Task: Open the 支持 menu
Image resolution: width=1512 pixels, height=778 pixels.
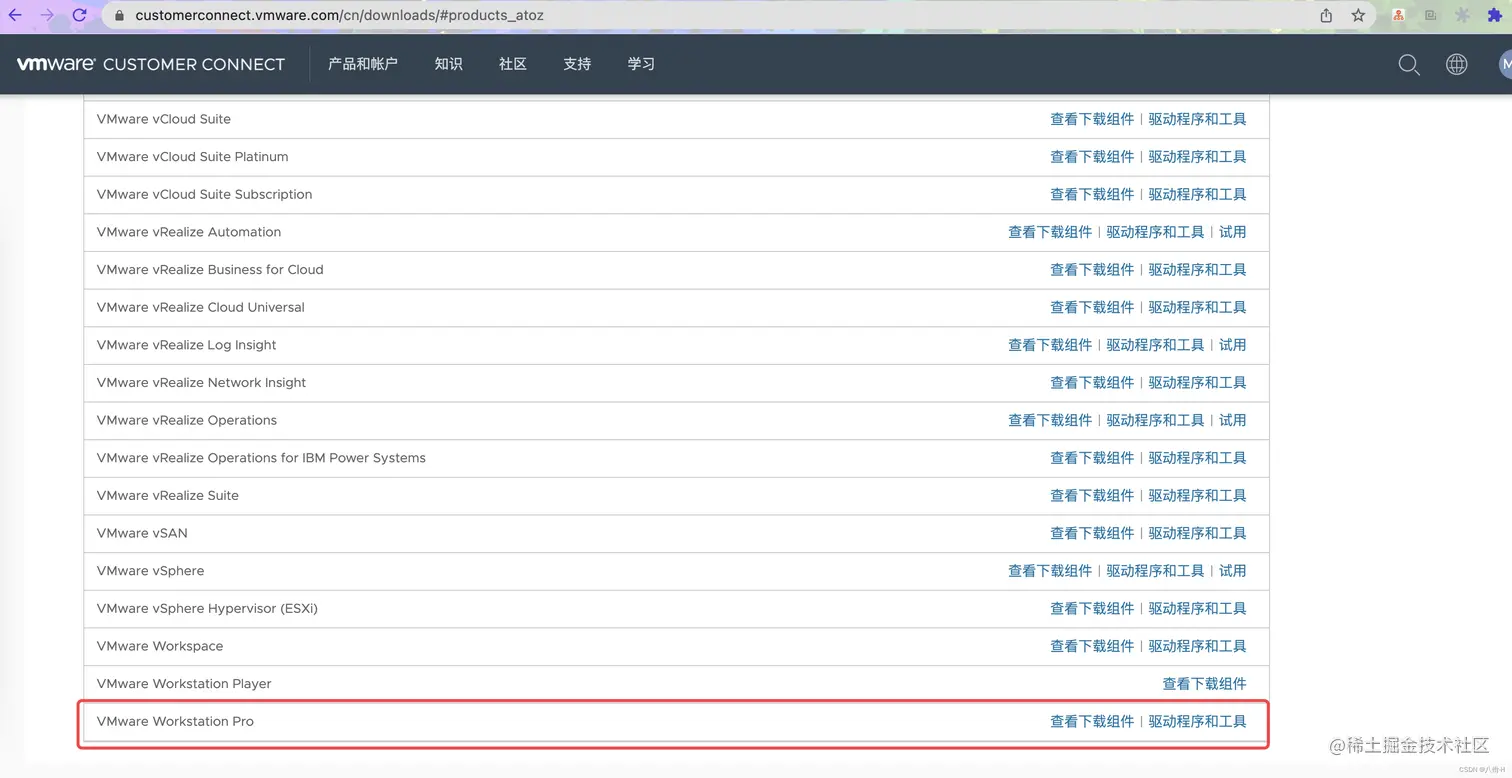Action: tap(577, 64)
